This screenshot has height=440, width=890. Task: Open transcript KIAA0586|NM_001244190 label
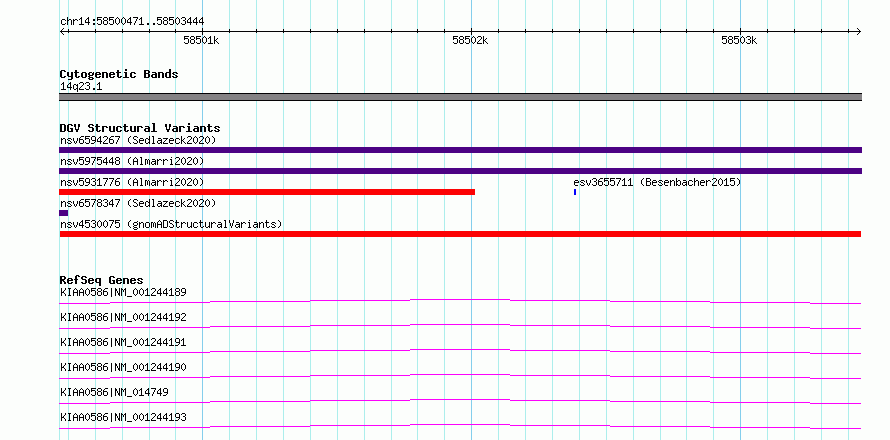123,367
